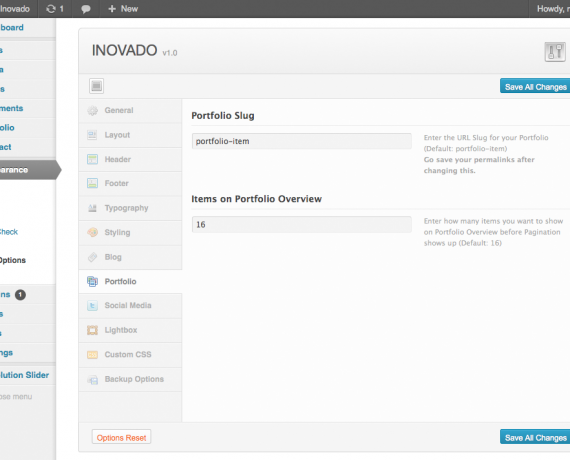
Task: Open the Header options tab
Action: click(x=130, y=159)
